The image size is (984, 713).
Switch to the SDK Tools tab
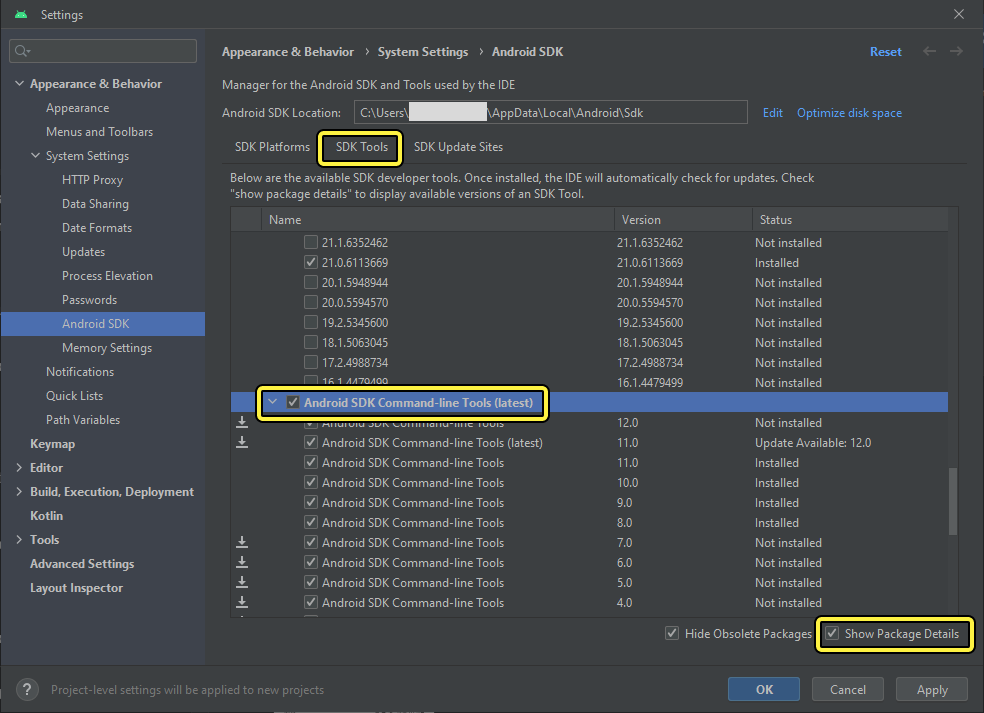361,147
